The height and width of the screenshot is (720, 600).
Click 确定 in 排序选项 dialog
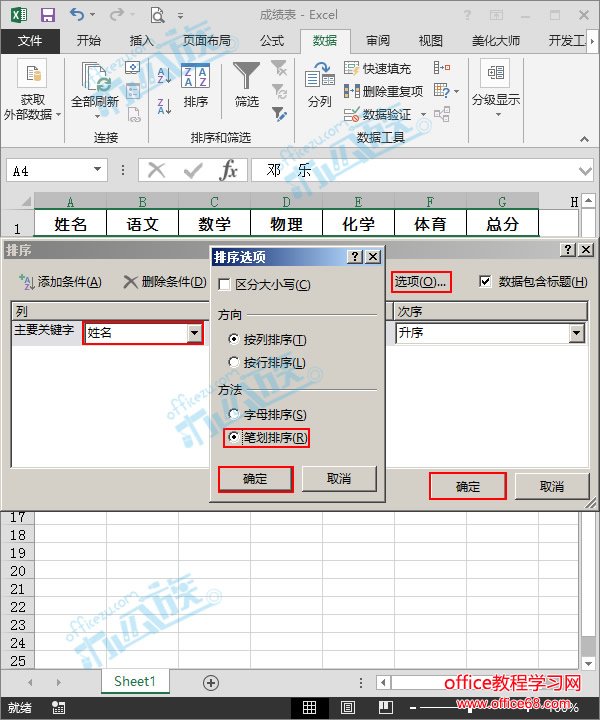click(x=255, y=479)
